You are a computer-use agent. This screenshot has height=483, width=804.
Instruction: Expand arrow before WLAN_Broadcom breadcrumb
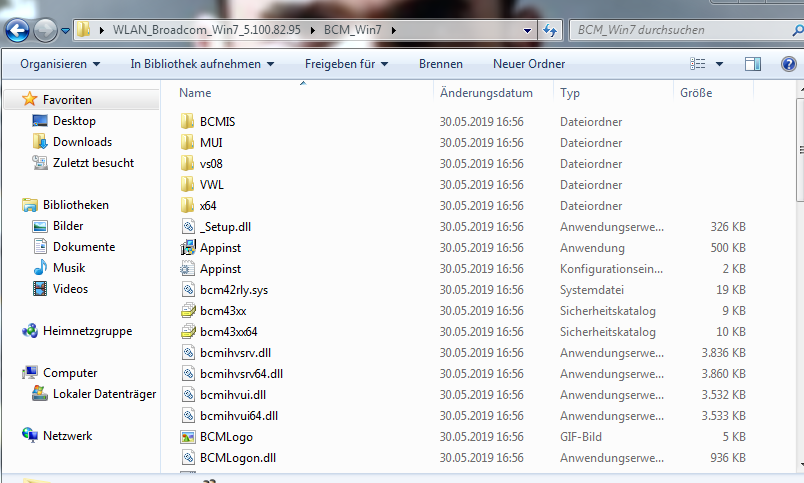(102, 30)
